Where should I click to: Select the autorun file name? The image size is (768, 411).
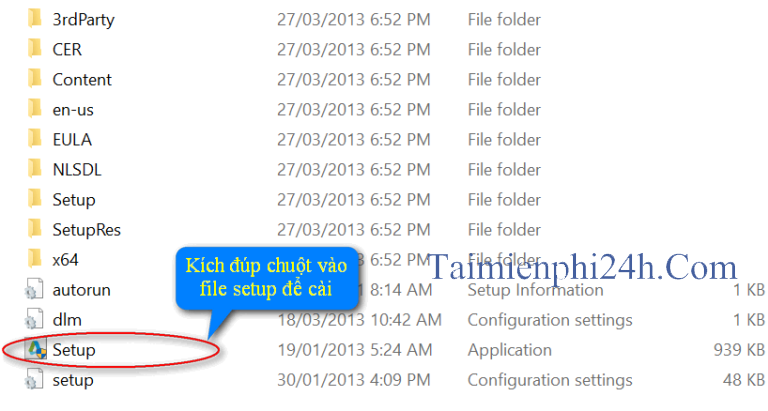coord(81,290)
